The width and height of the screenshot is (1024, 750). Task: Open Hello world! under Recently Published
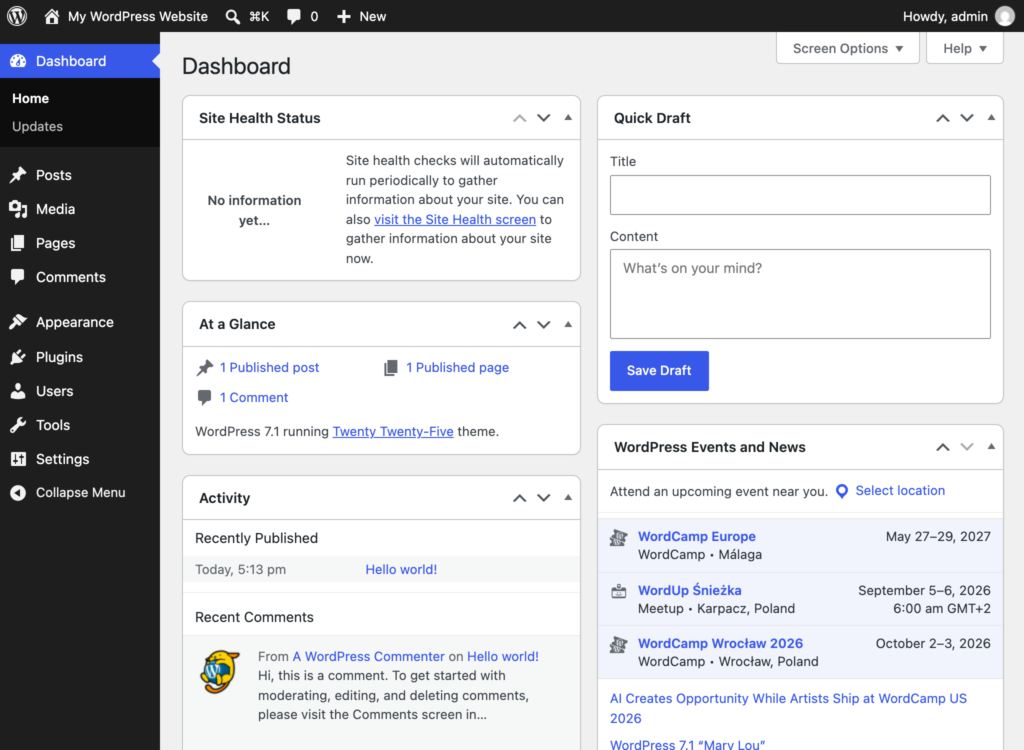(x=401, y=569)
